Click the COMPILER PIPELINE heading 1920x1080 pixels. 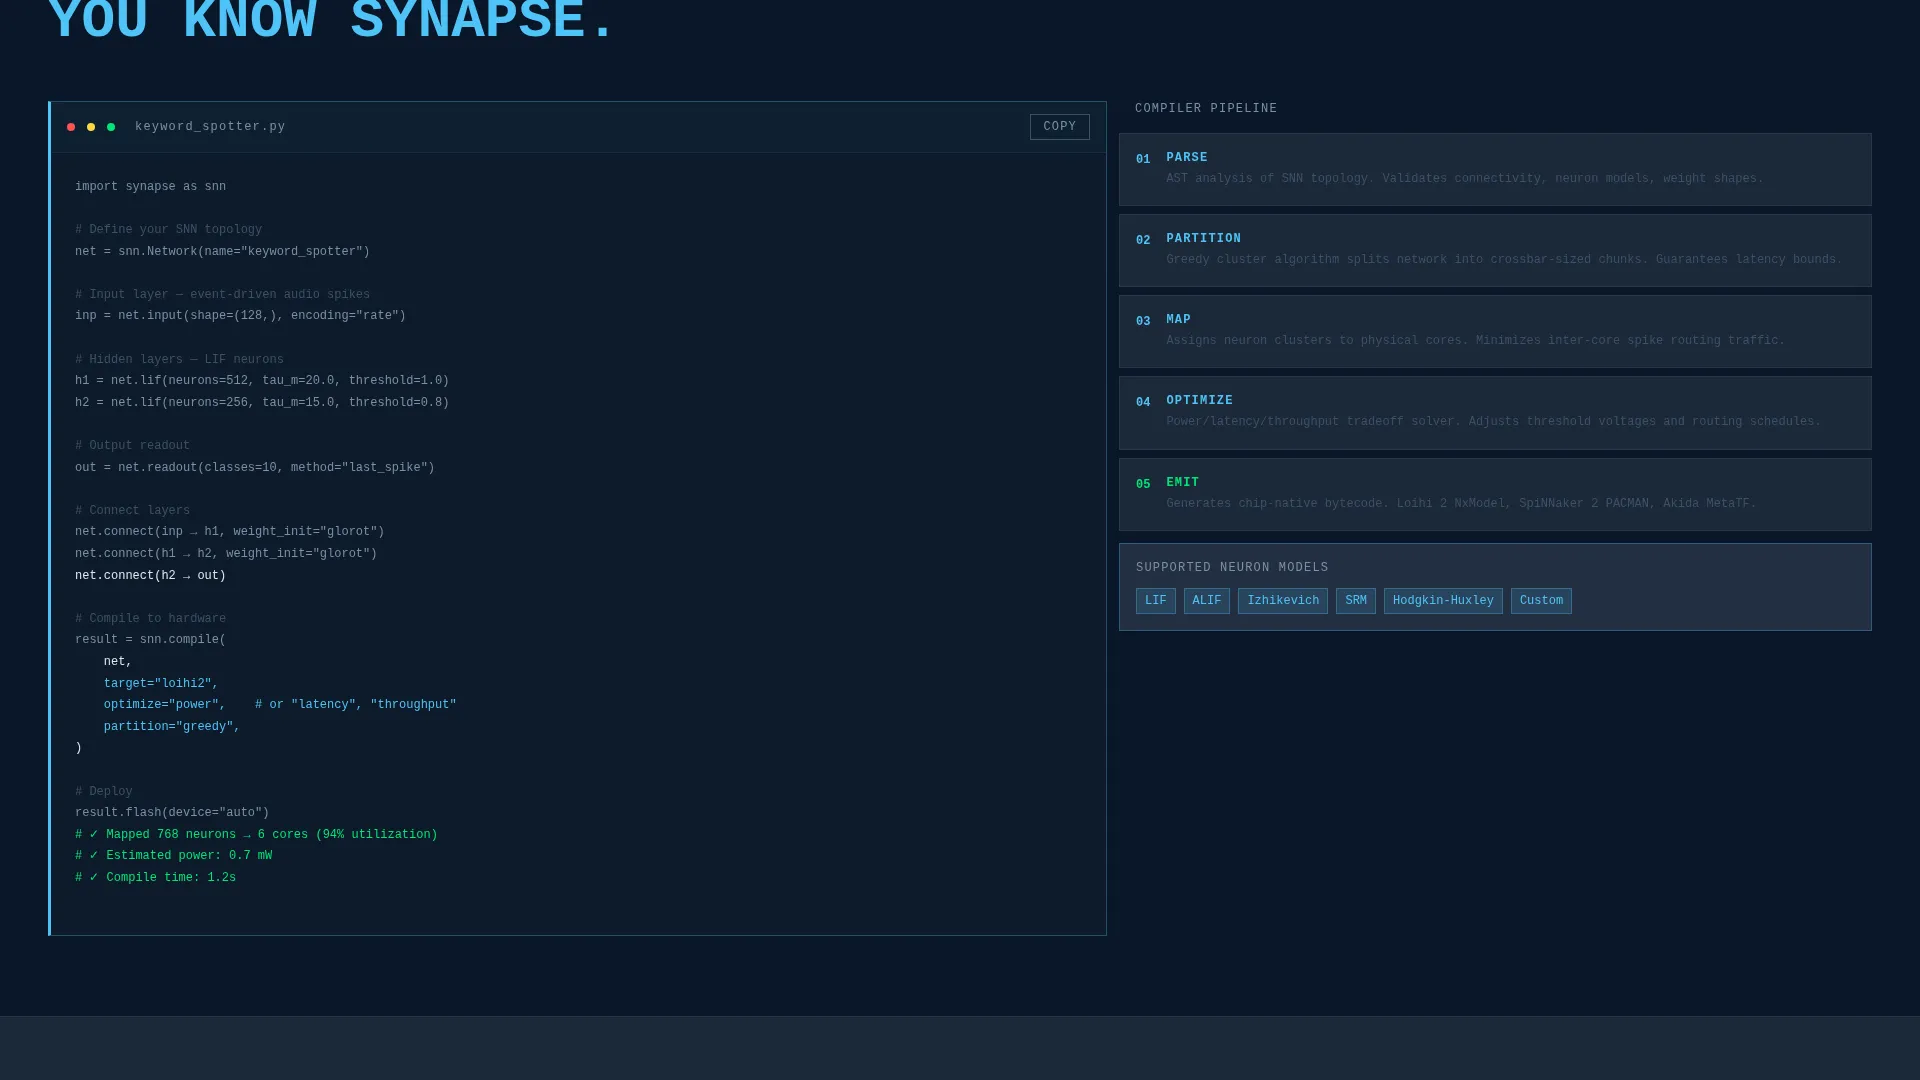click(x=1206, y=109)
